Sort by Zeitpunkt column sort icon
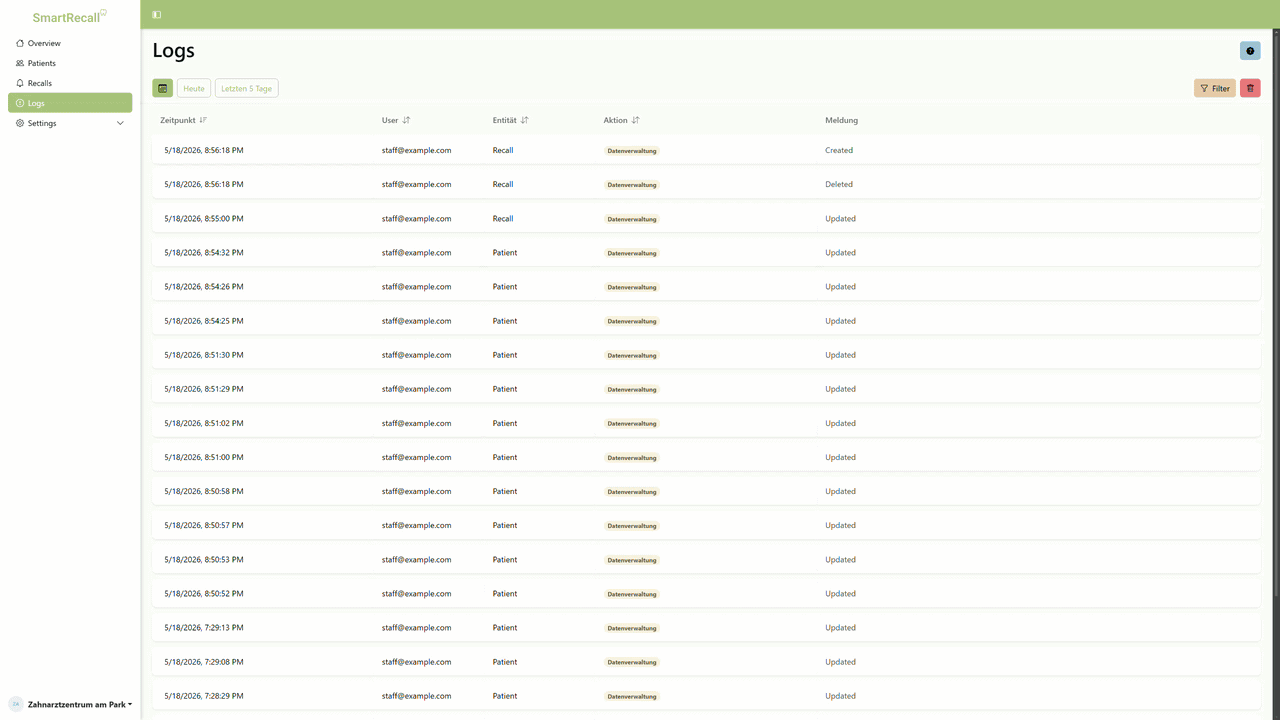 pyautogui.click(x=203, y=120)
